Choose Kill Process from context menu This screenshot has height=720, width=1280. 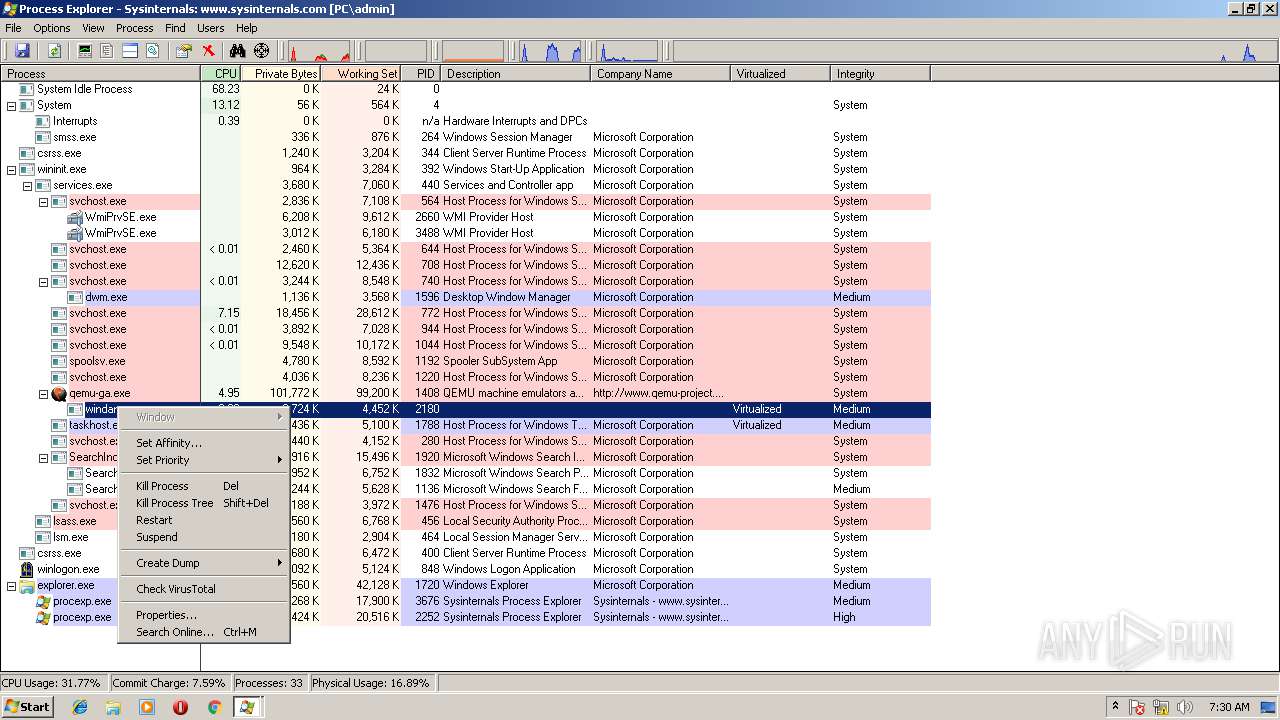[x=204, y=486]
